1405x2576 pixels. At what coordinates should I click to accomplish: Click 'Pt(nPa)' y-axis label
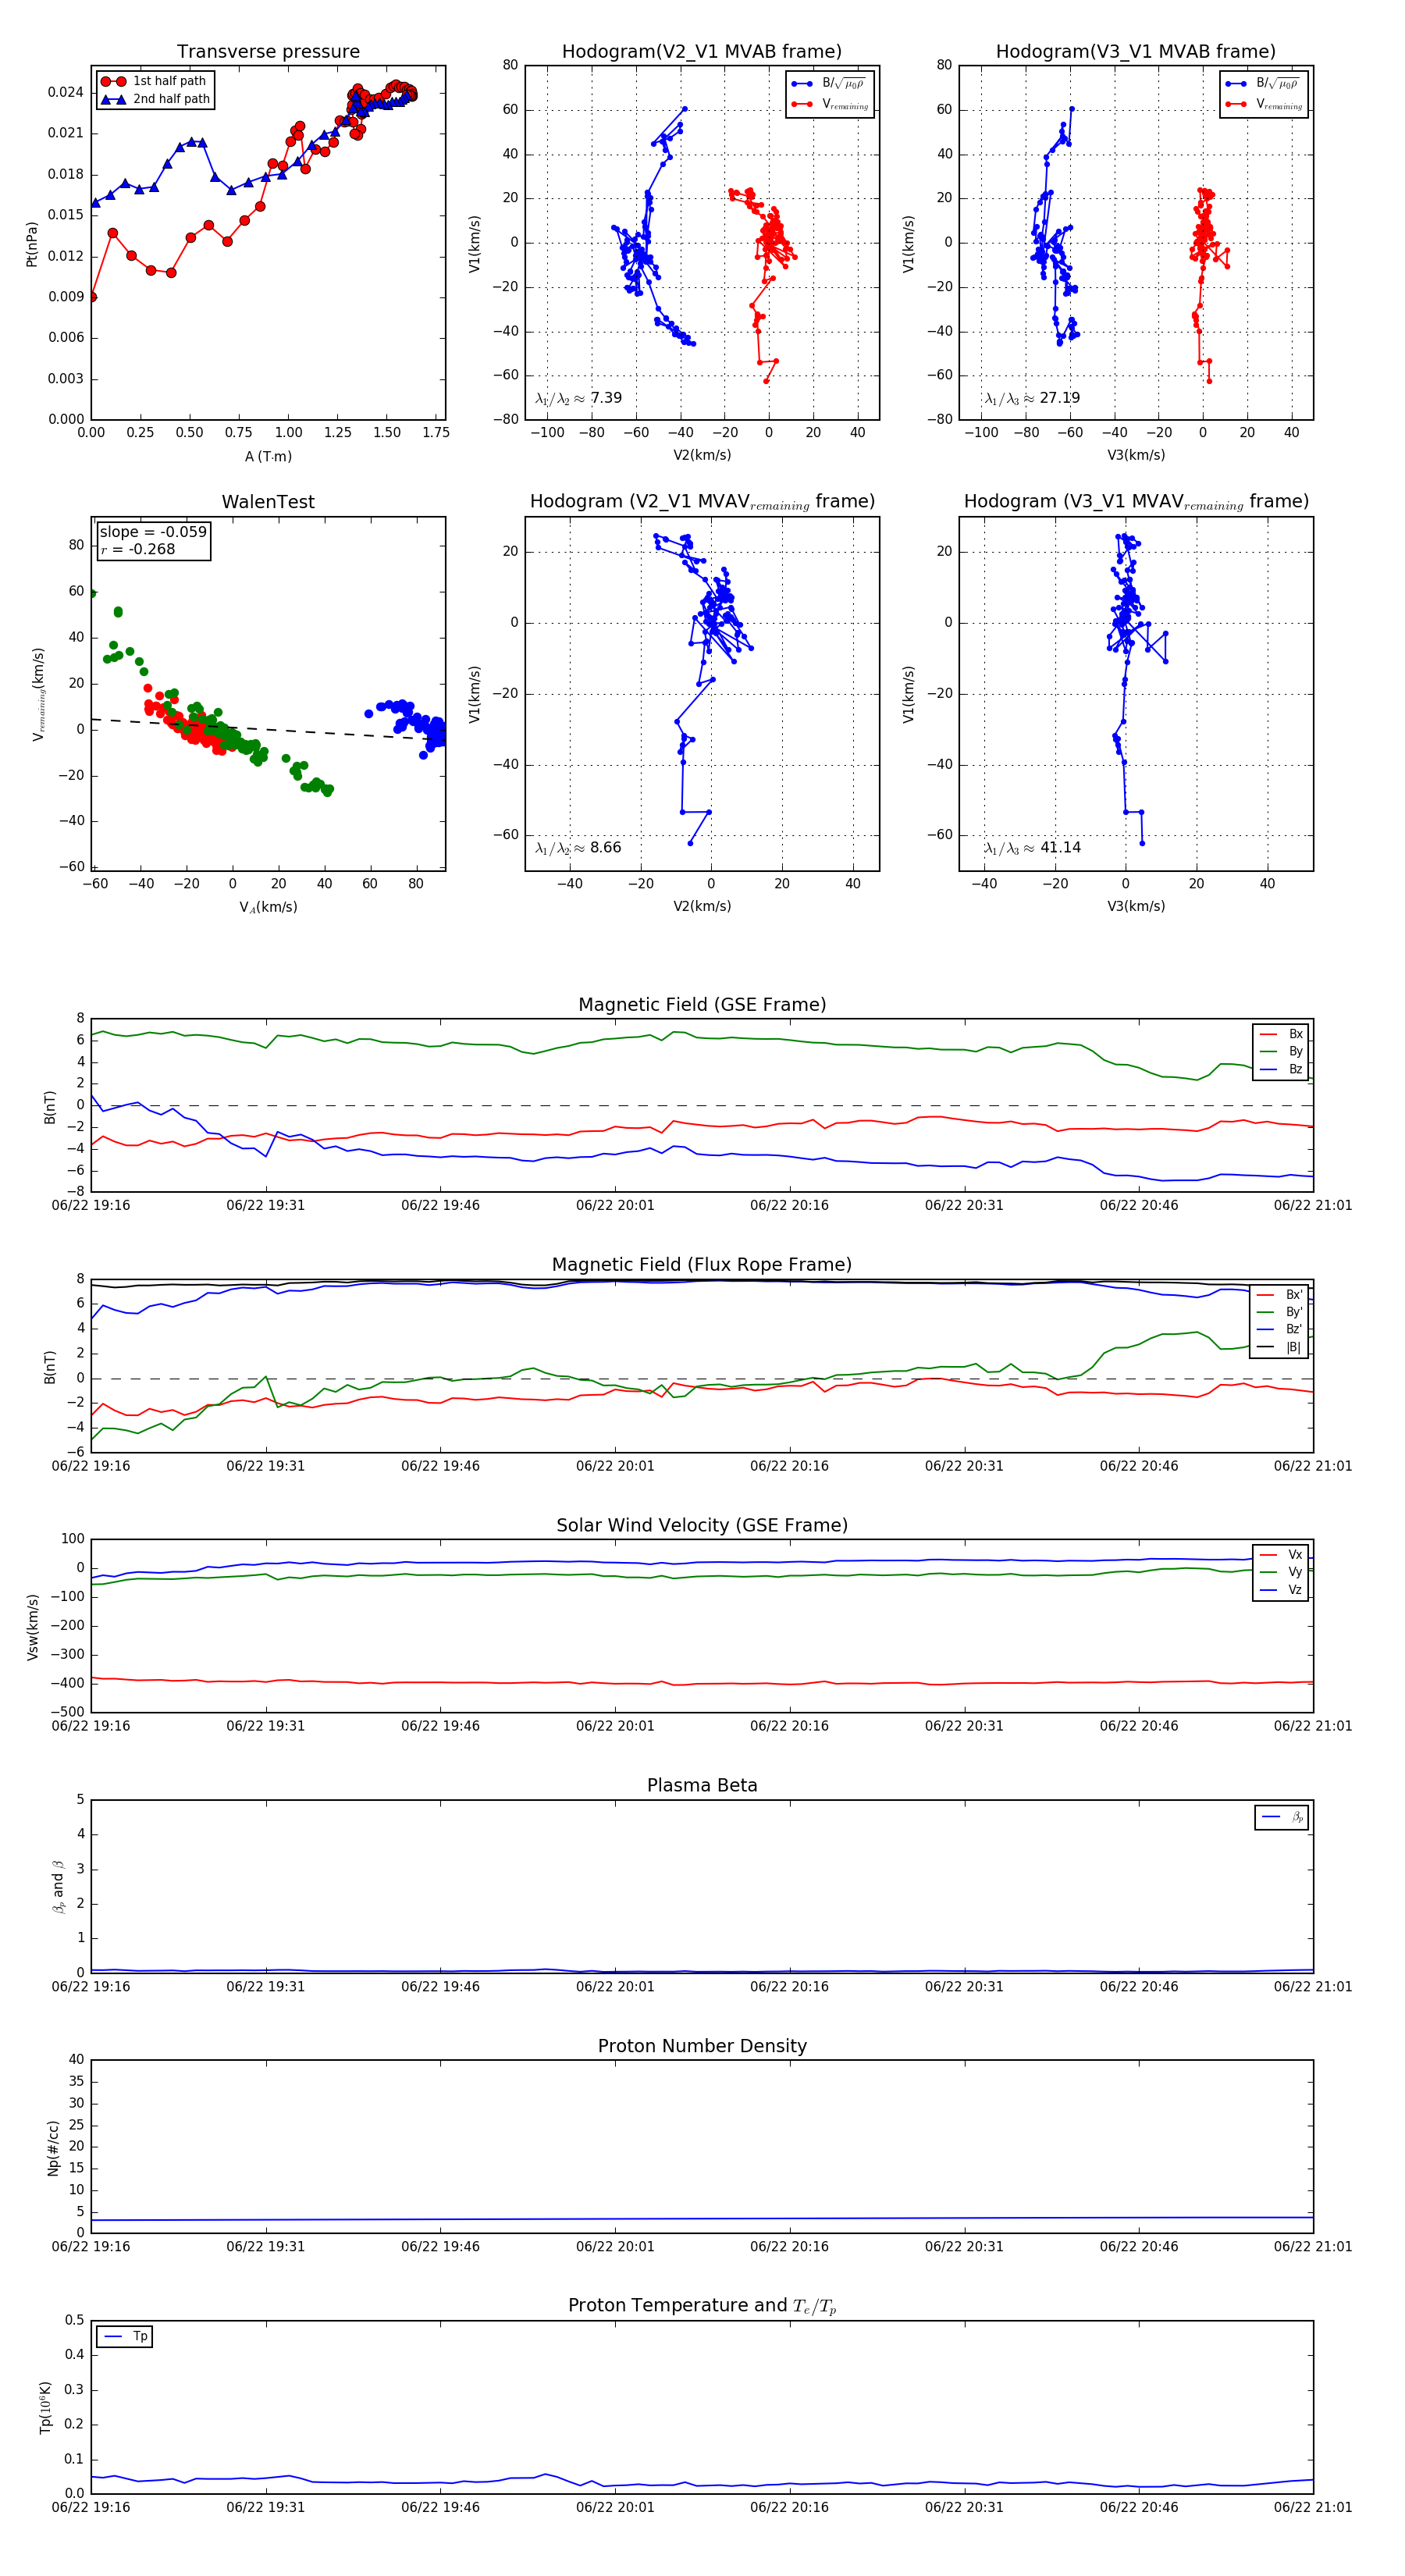coord(32,243)
